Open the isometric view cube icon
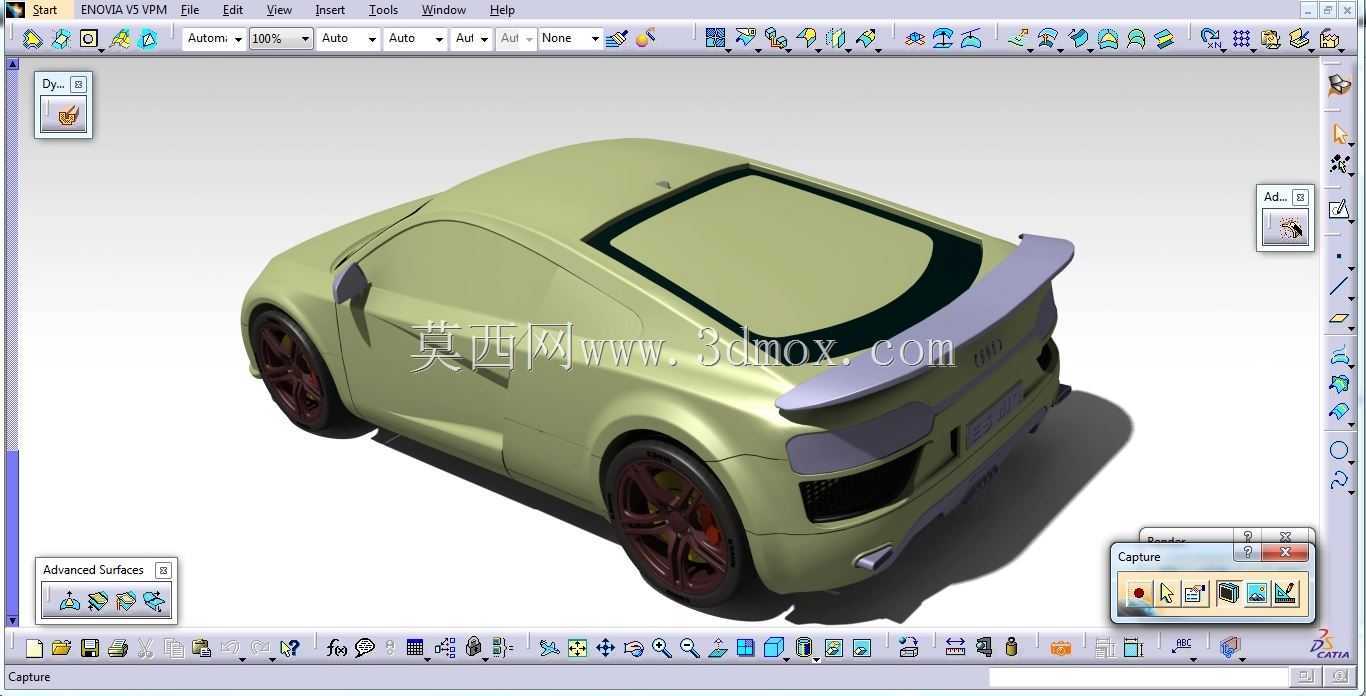This screenshot has width=1366, height=696. coord(773,648)
